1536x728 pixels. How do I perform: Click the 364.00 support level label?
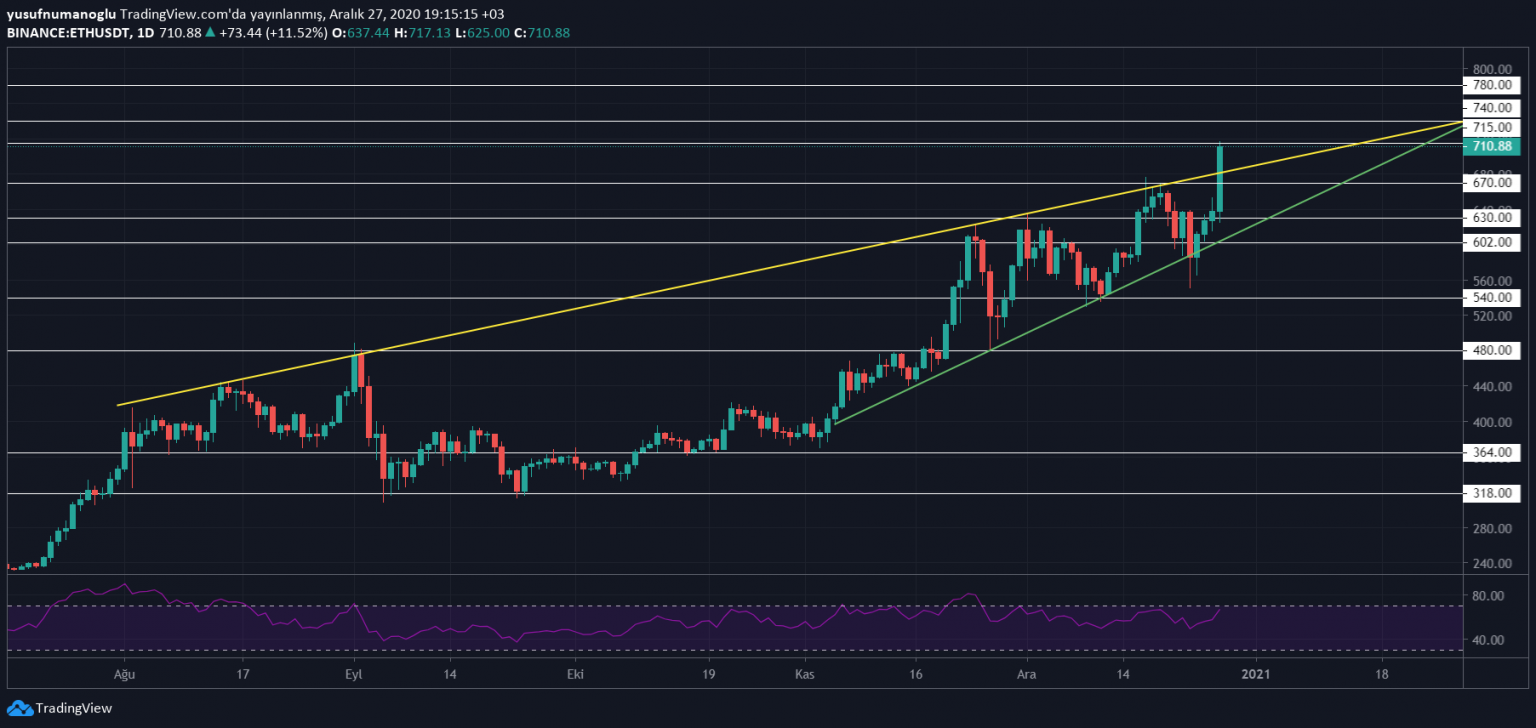pyautogui.click(x=1490, y=453)
